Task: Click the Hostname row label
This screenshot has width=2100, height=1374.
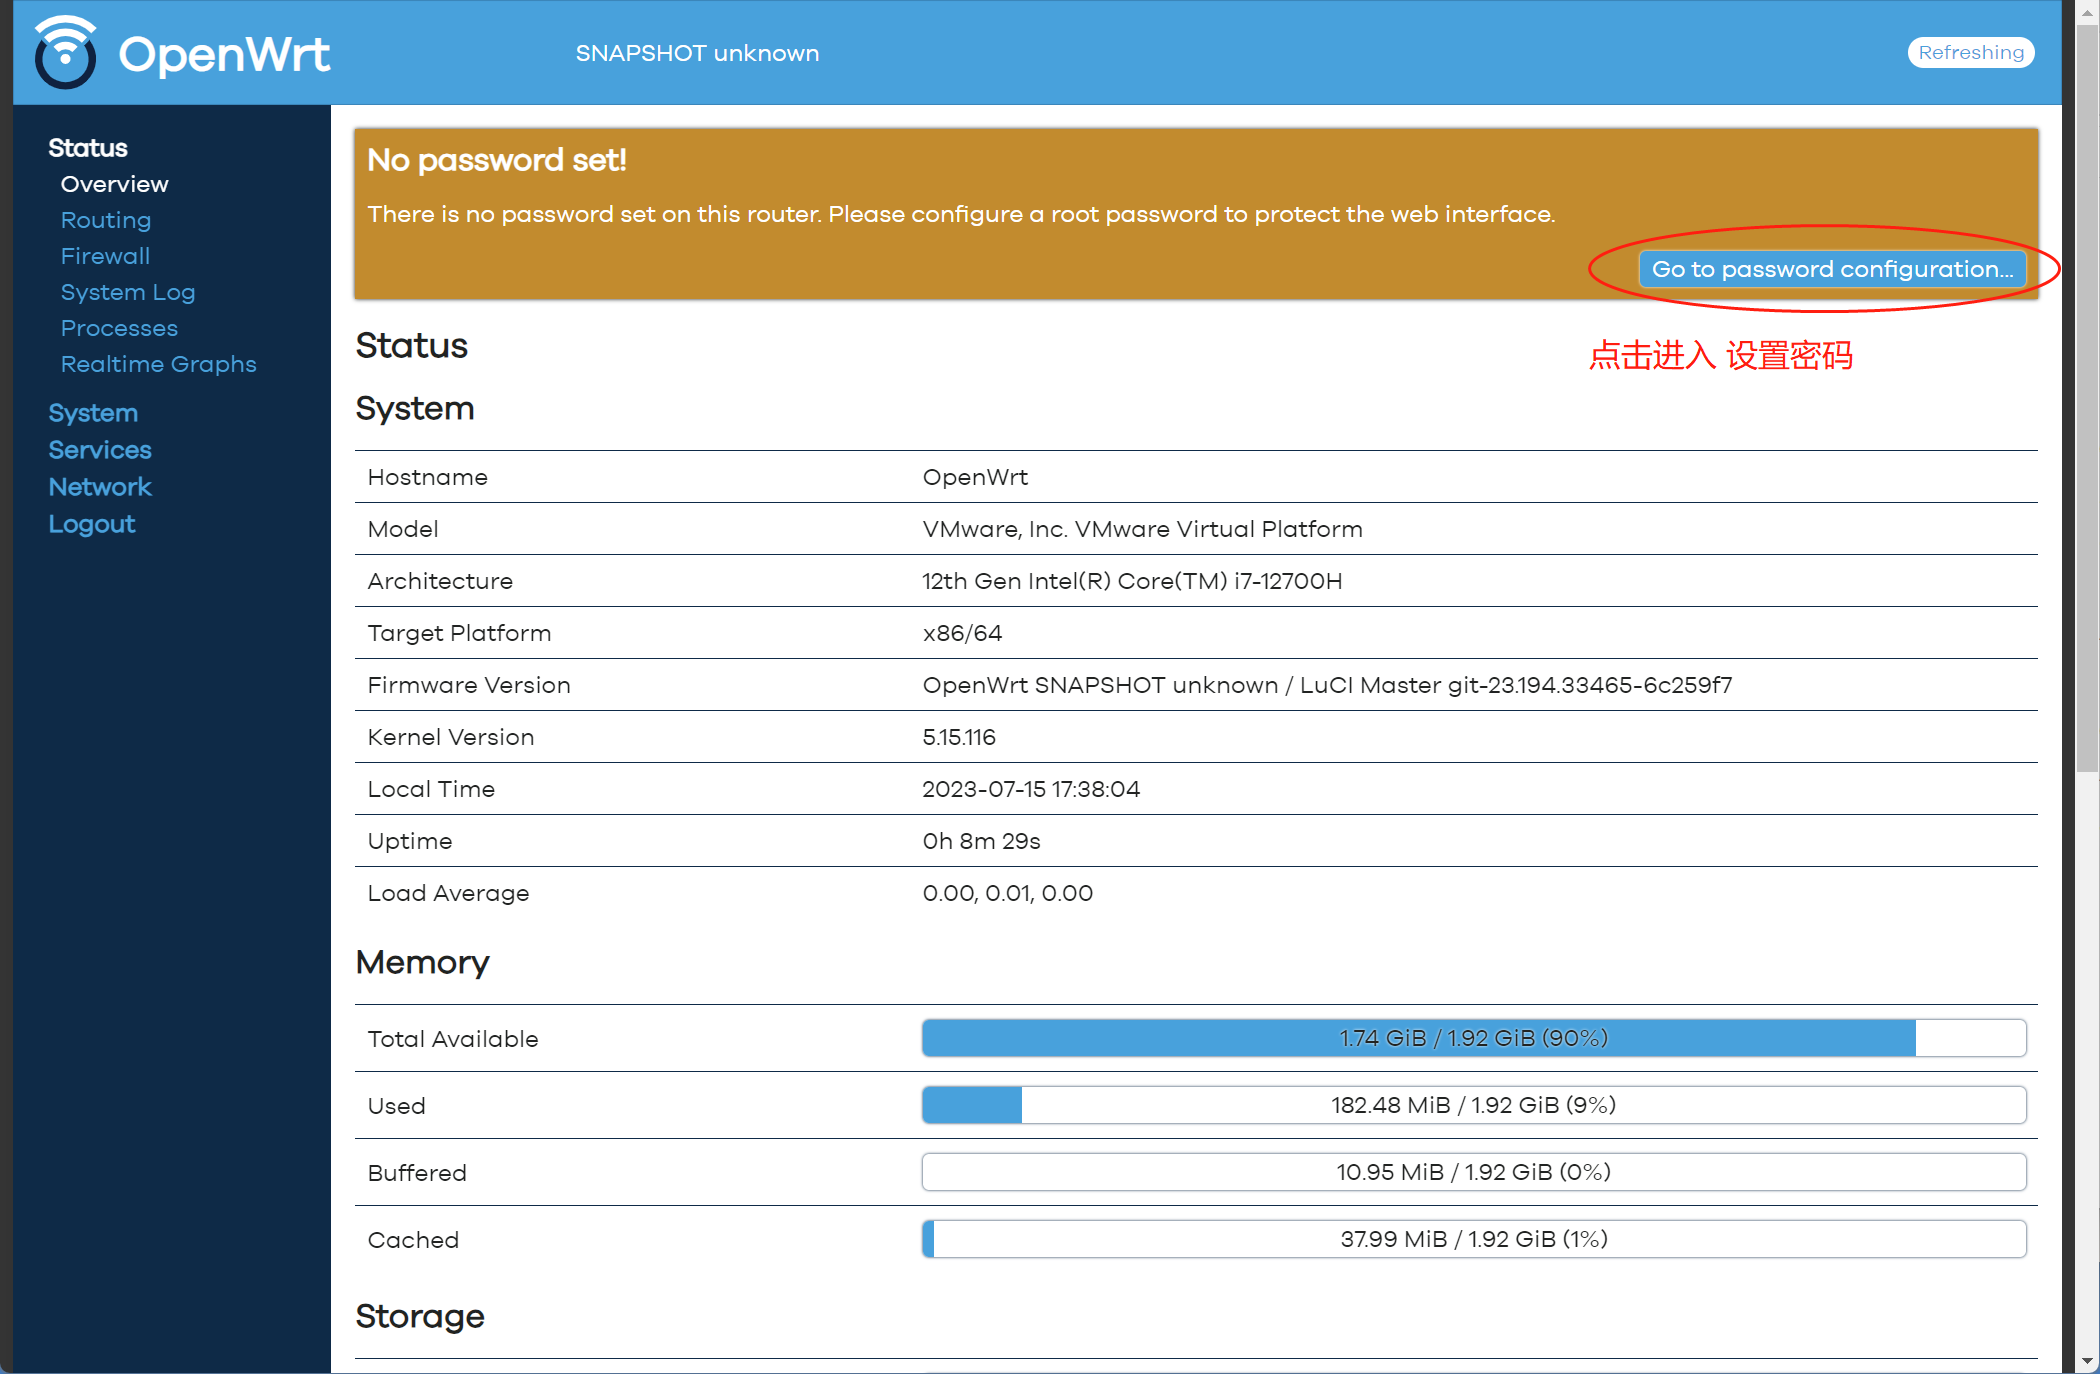Action: pyautogui.click(x=427, y=477)
